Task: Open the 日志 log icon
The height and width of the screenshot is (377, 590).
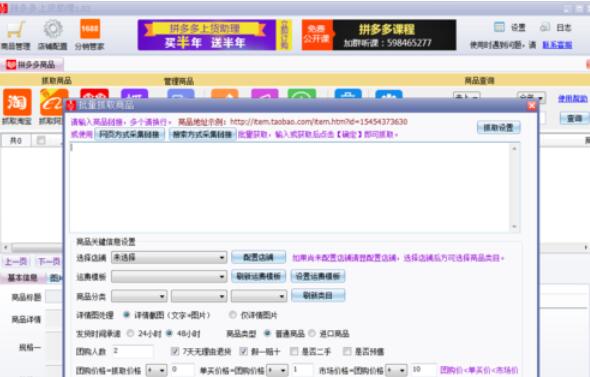Action: 556,27
